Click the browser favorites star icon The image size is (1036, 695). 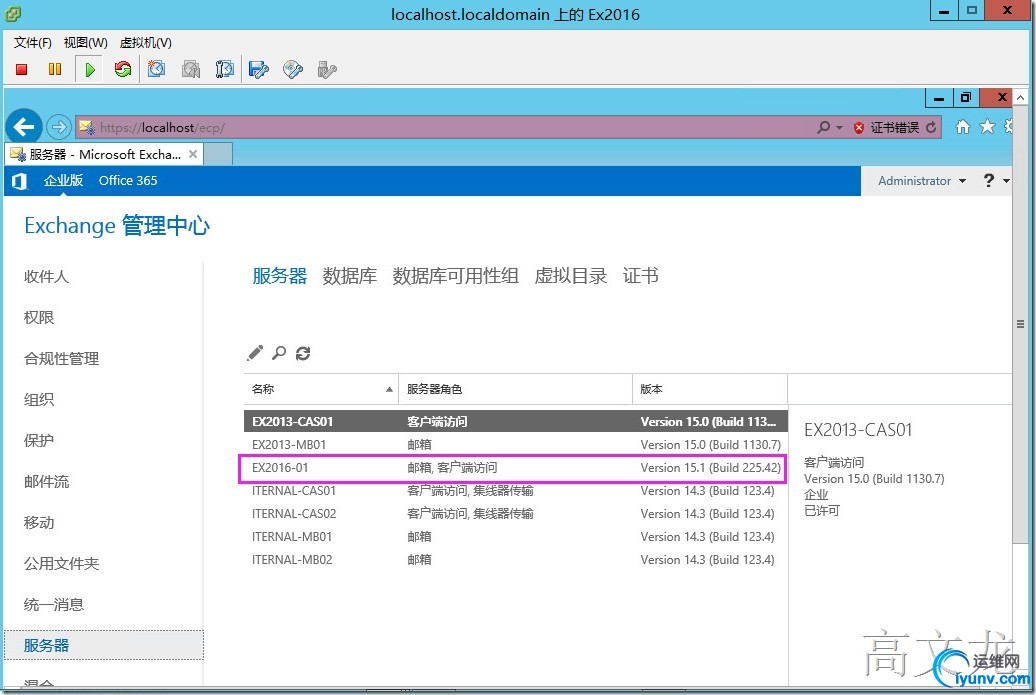[x=987, y=127]
